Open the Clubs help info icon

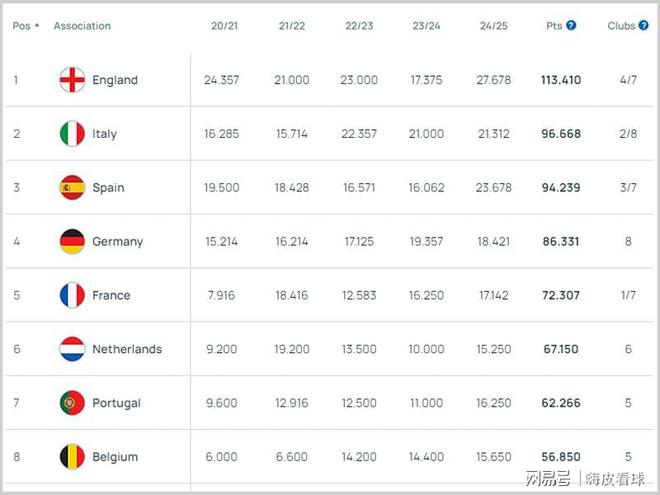point(642,26)
